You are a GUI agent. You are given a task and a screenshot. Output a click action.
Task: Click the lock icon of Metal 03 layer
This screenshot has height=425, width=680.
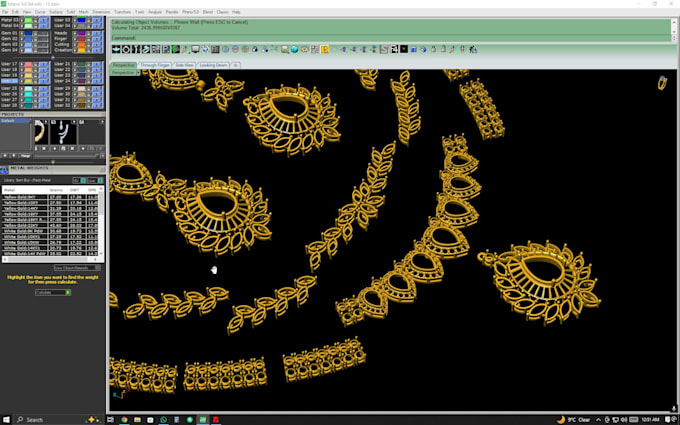(36, 20)
